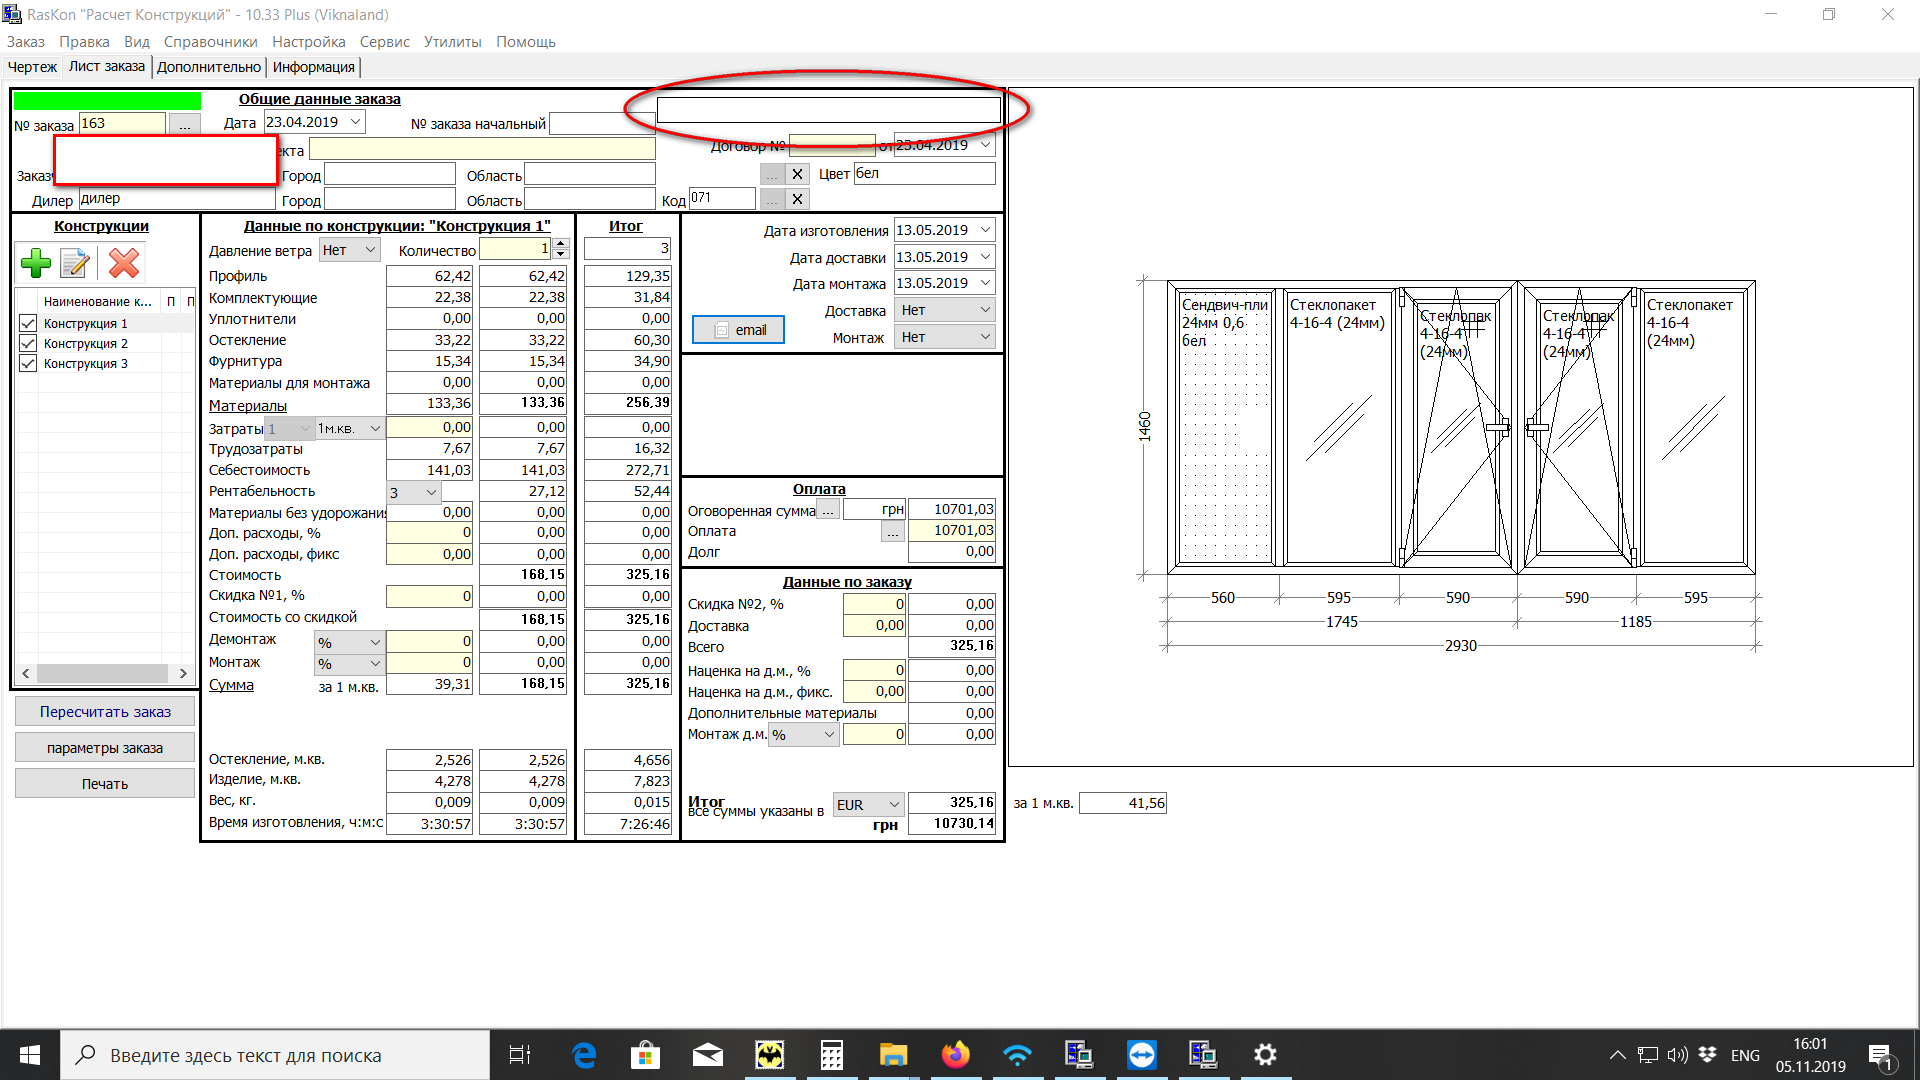Click параметры заказа button
This screenshot has height=1080, width=1920.
105,748
